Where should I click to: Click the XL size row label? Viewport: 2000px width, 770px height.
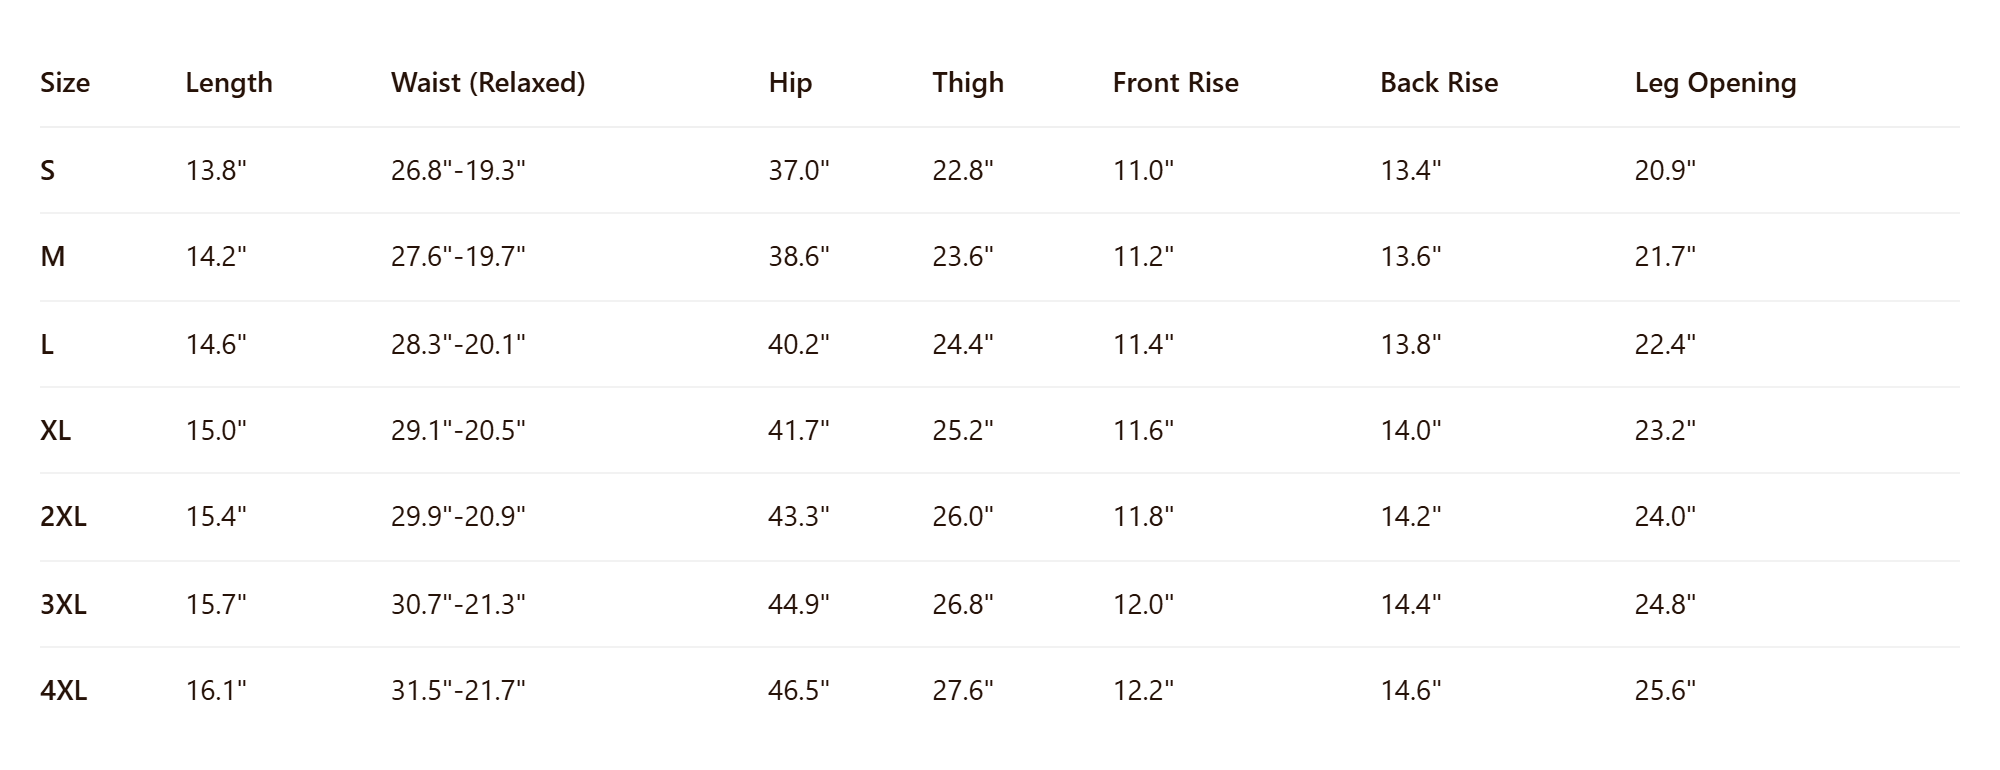tap(56, 431)
